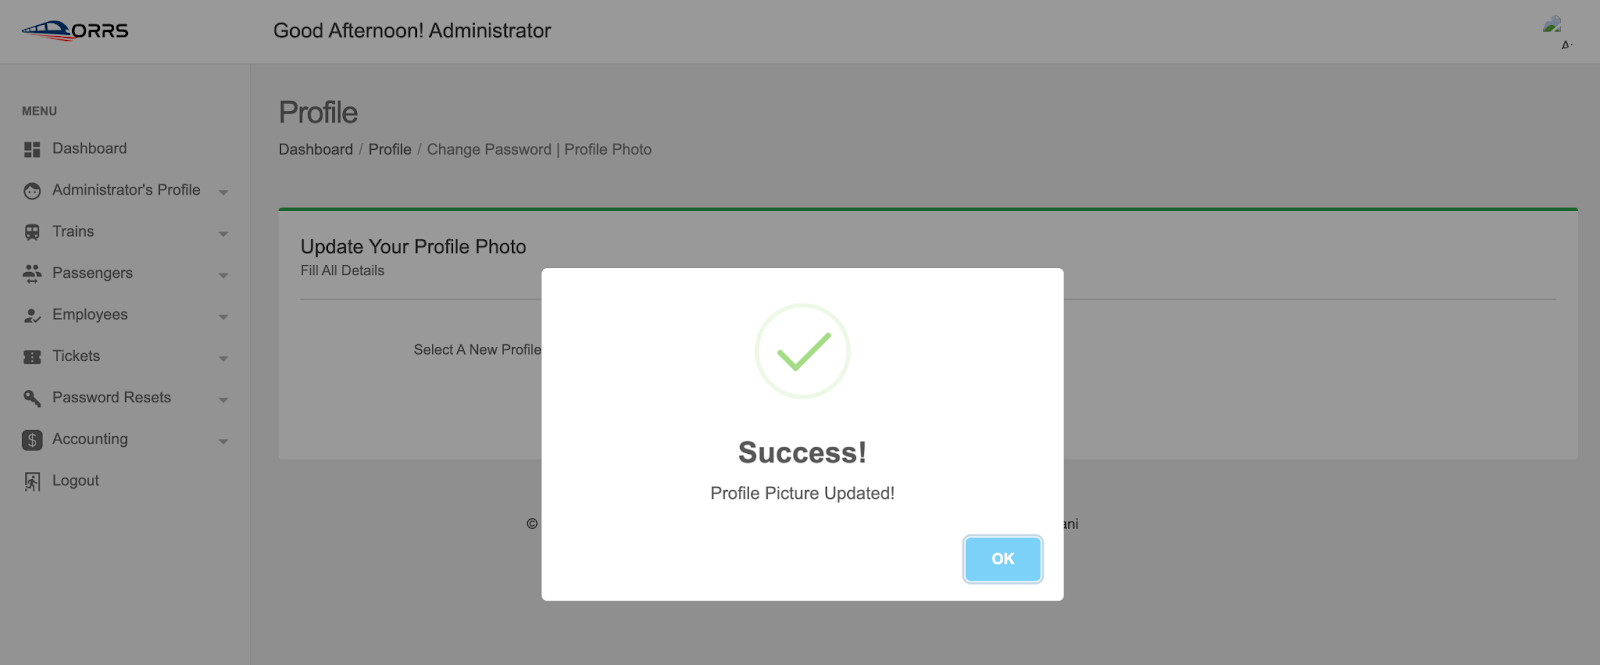
Task: Expand the Passengers submenu arrow
Action: point(223,275)
